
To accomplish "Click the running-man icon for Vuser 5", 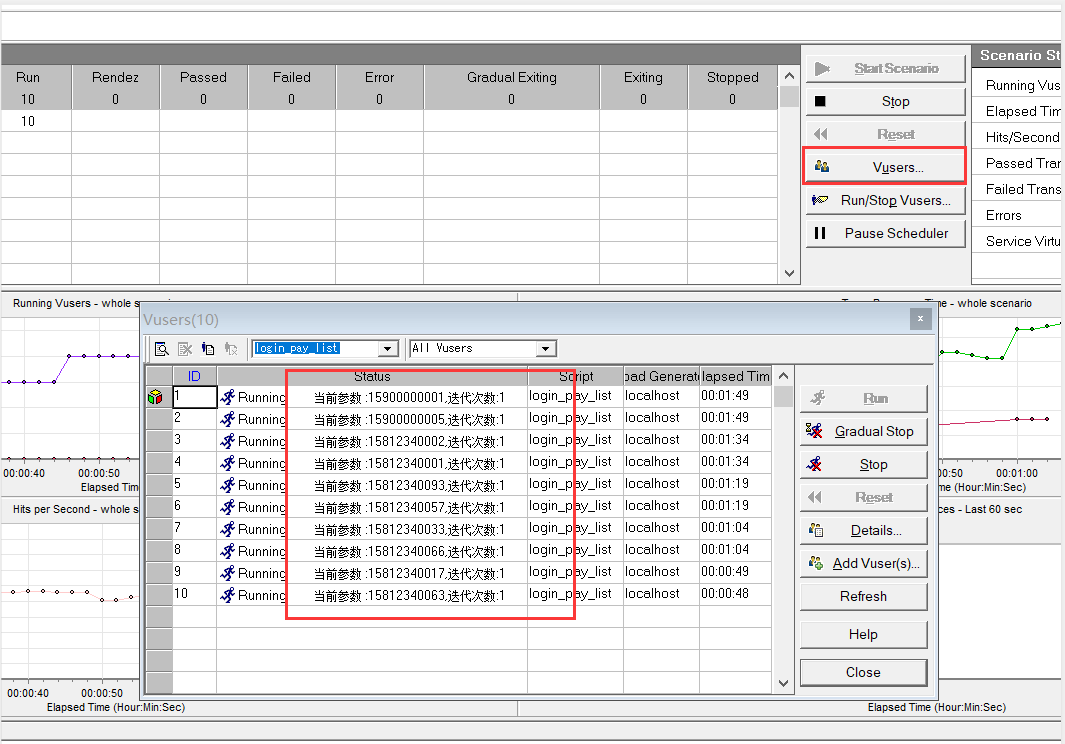I will (227, 485).
